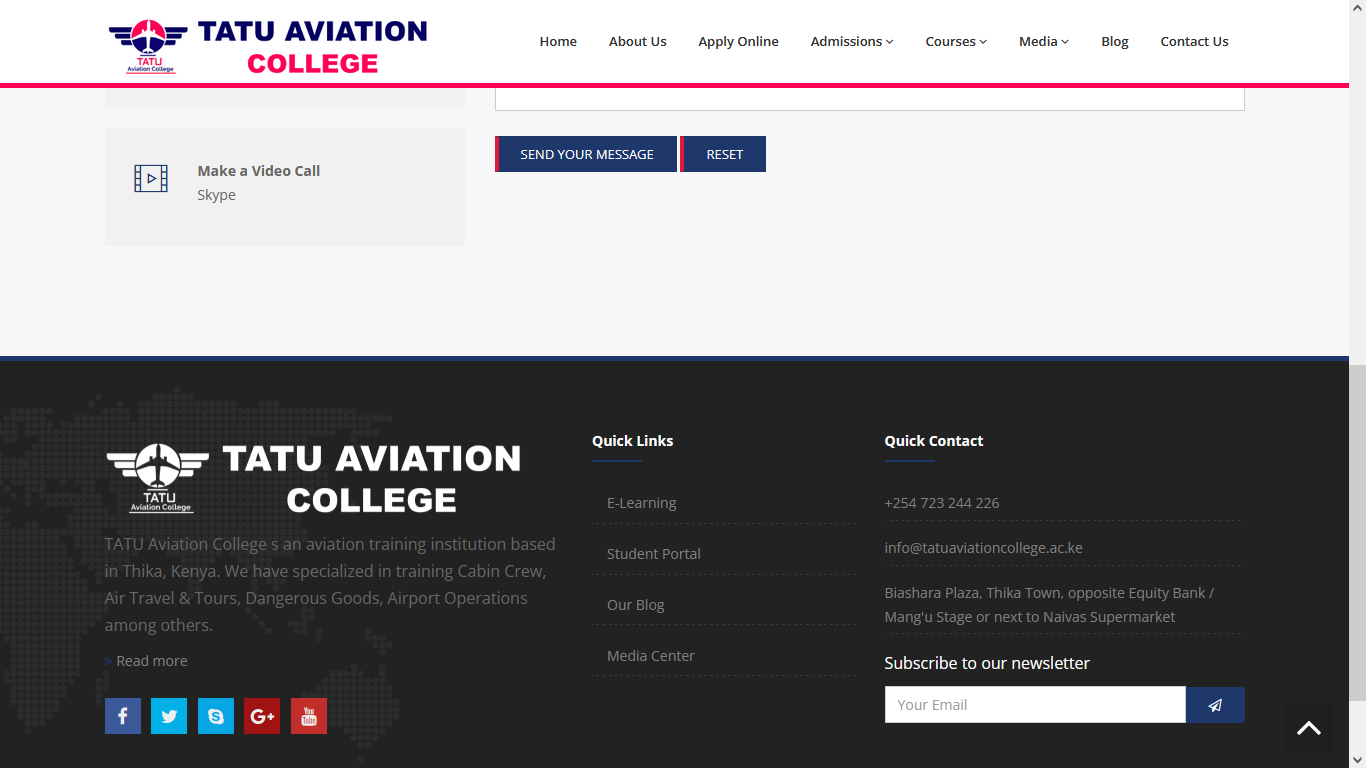Click the page vertical scrollbar
The image size is (1366, 768).
click(1357, 530)
